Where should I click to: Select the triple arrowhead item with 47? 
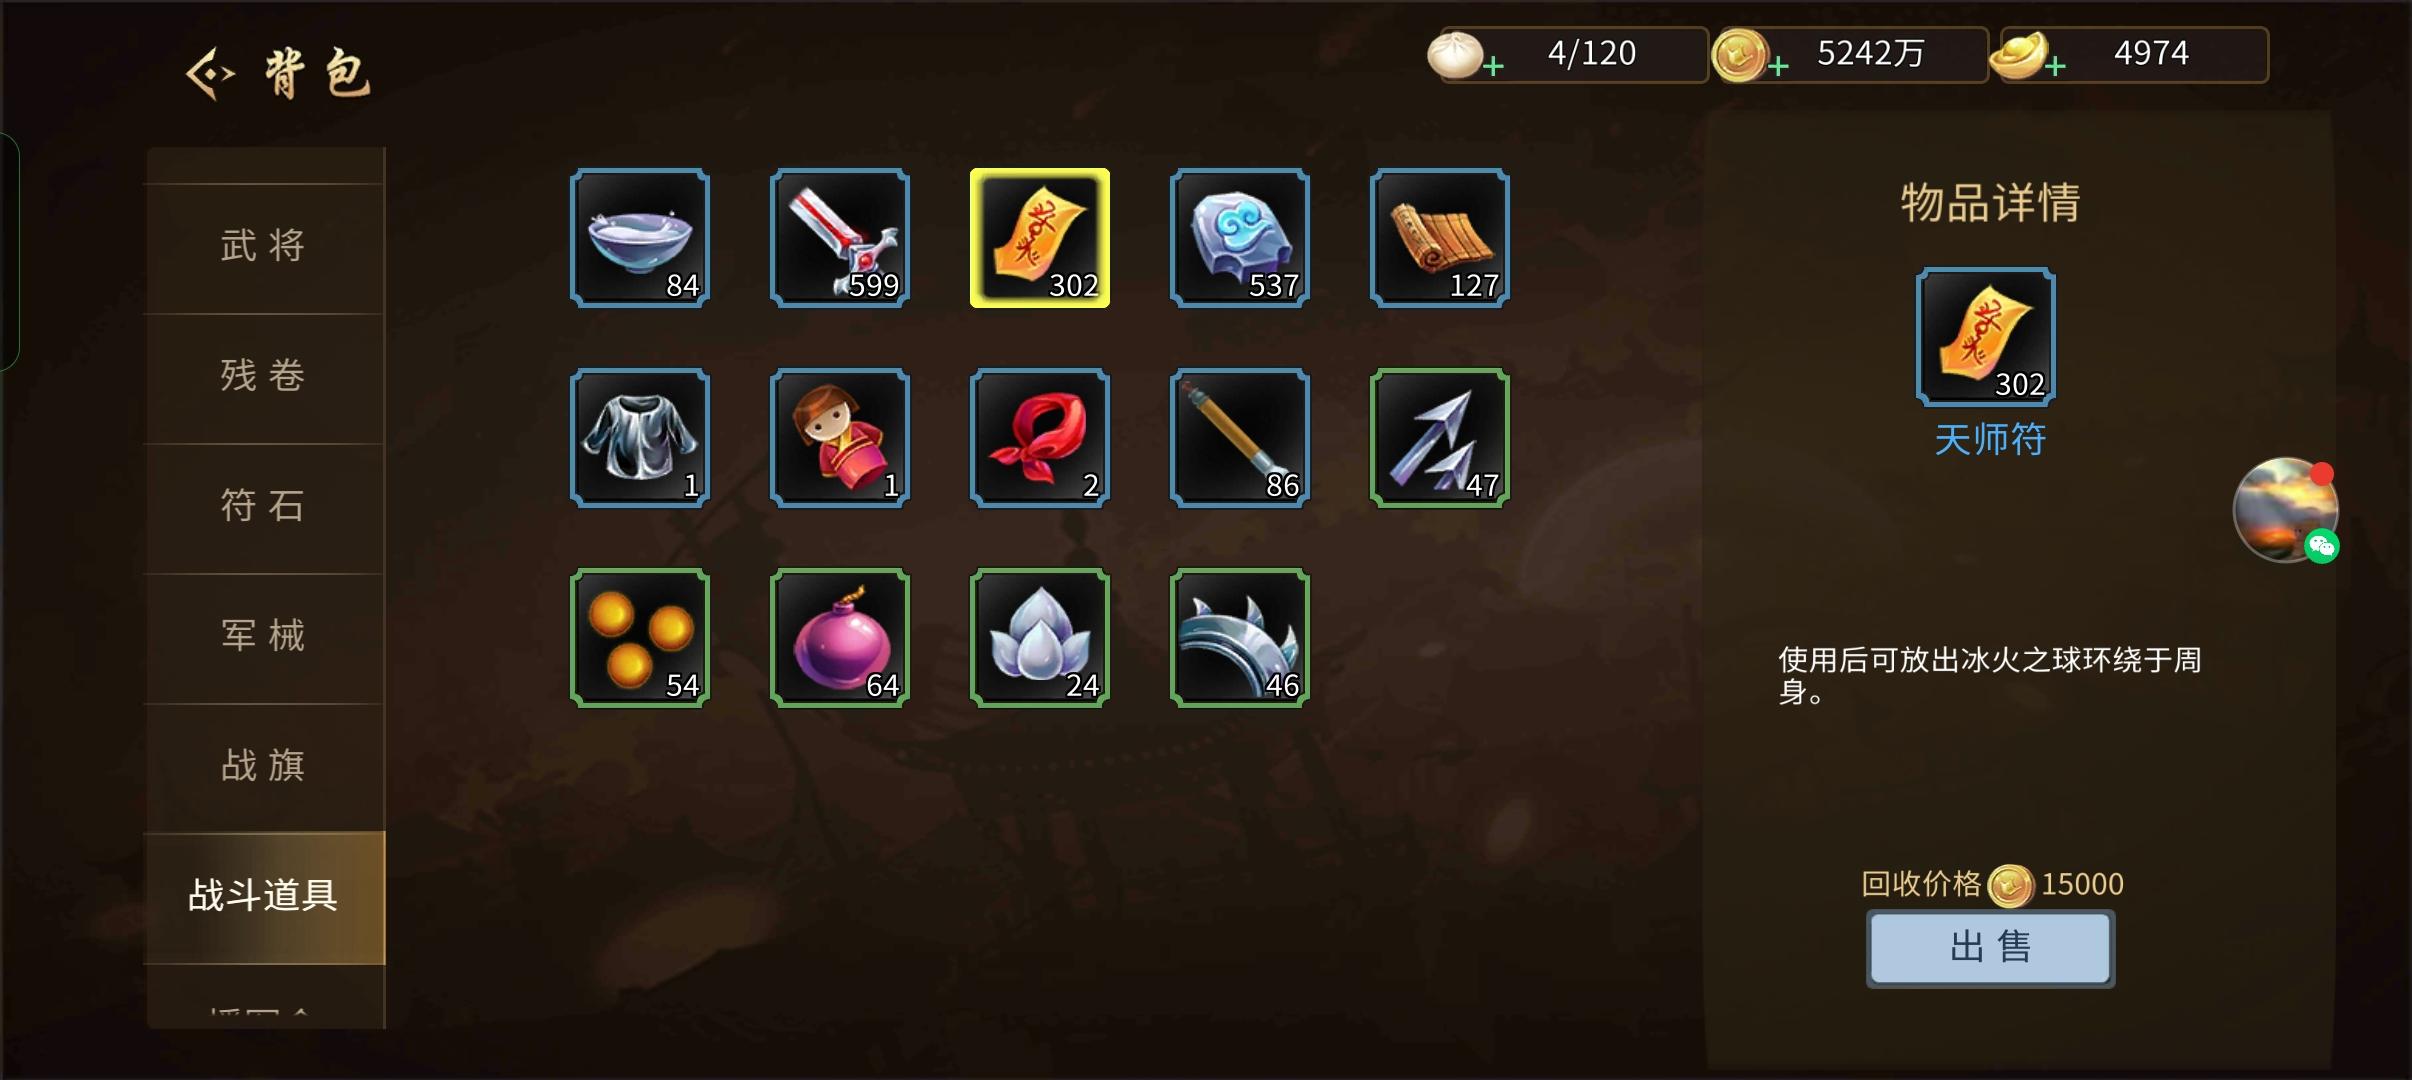[x=1440, y=438]
